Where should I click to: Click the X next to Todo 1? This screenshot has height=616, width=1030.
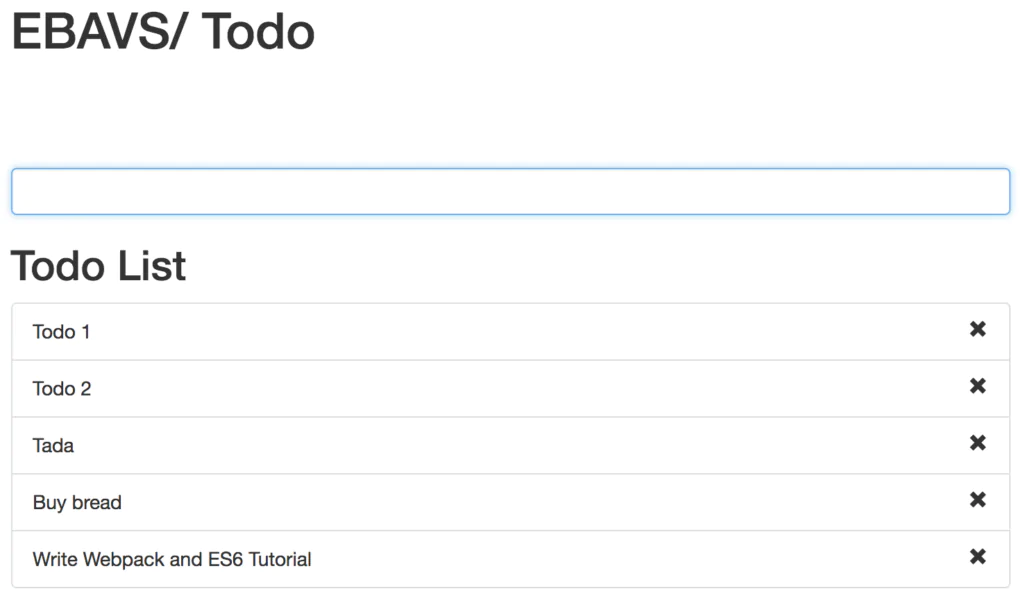[977, 331]
